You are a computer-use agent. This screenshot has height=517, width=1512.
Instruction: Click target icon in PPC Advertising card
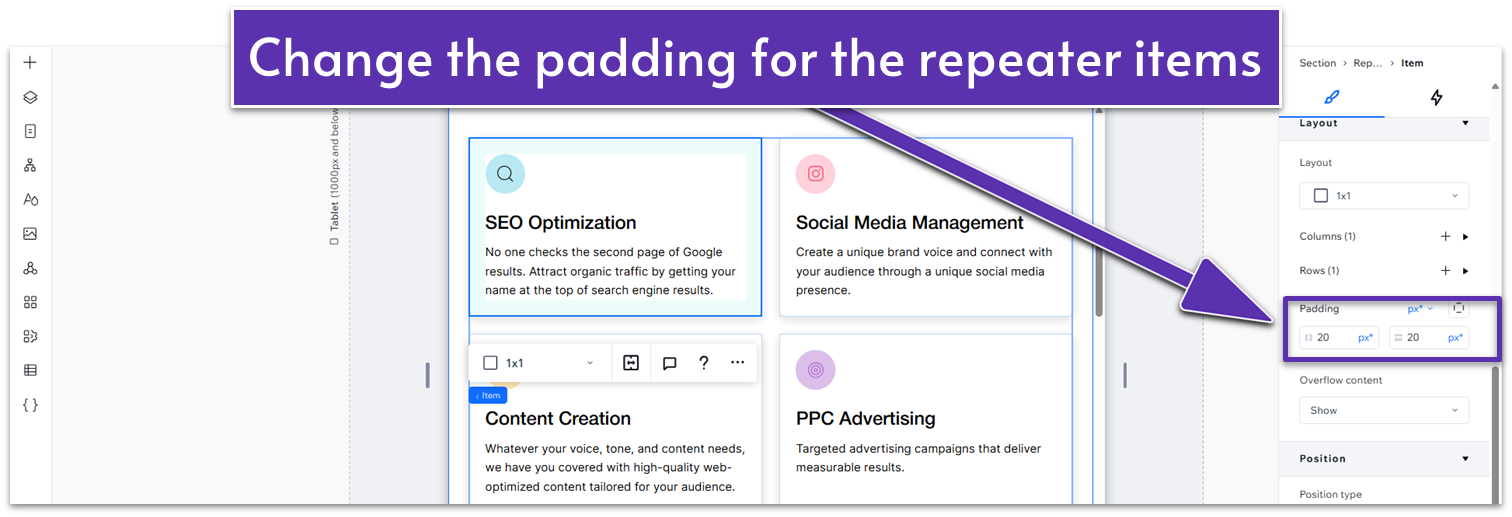[x=816, y=370]
